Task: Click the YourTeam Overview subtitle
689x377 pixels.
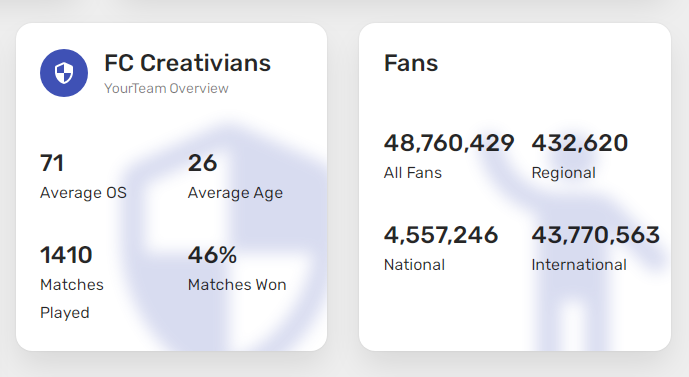Action: tap(166, 88)
